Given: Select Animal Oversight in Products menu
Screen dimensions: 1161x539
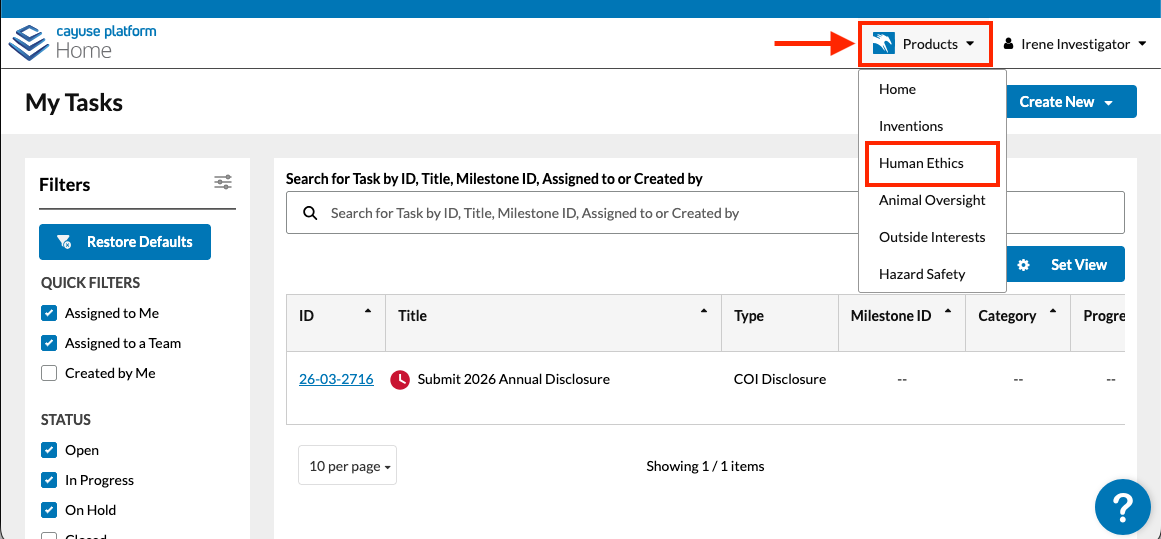Looking at the screenshot, I should pyautogui.click(x=931, y=200).
